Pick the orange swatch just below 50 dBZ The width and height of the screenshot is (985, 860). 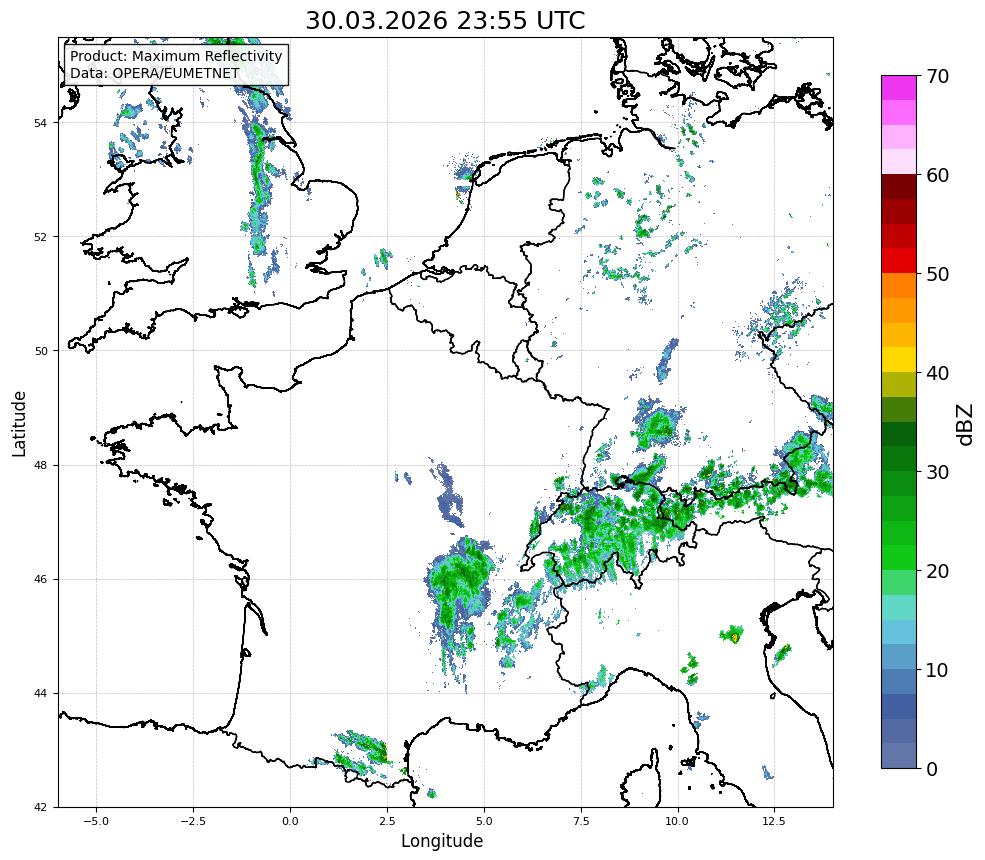[898, 285]
